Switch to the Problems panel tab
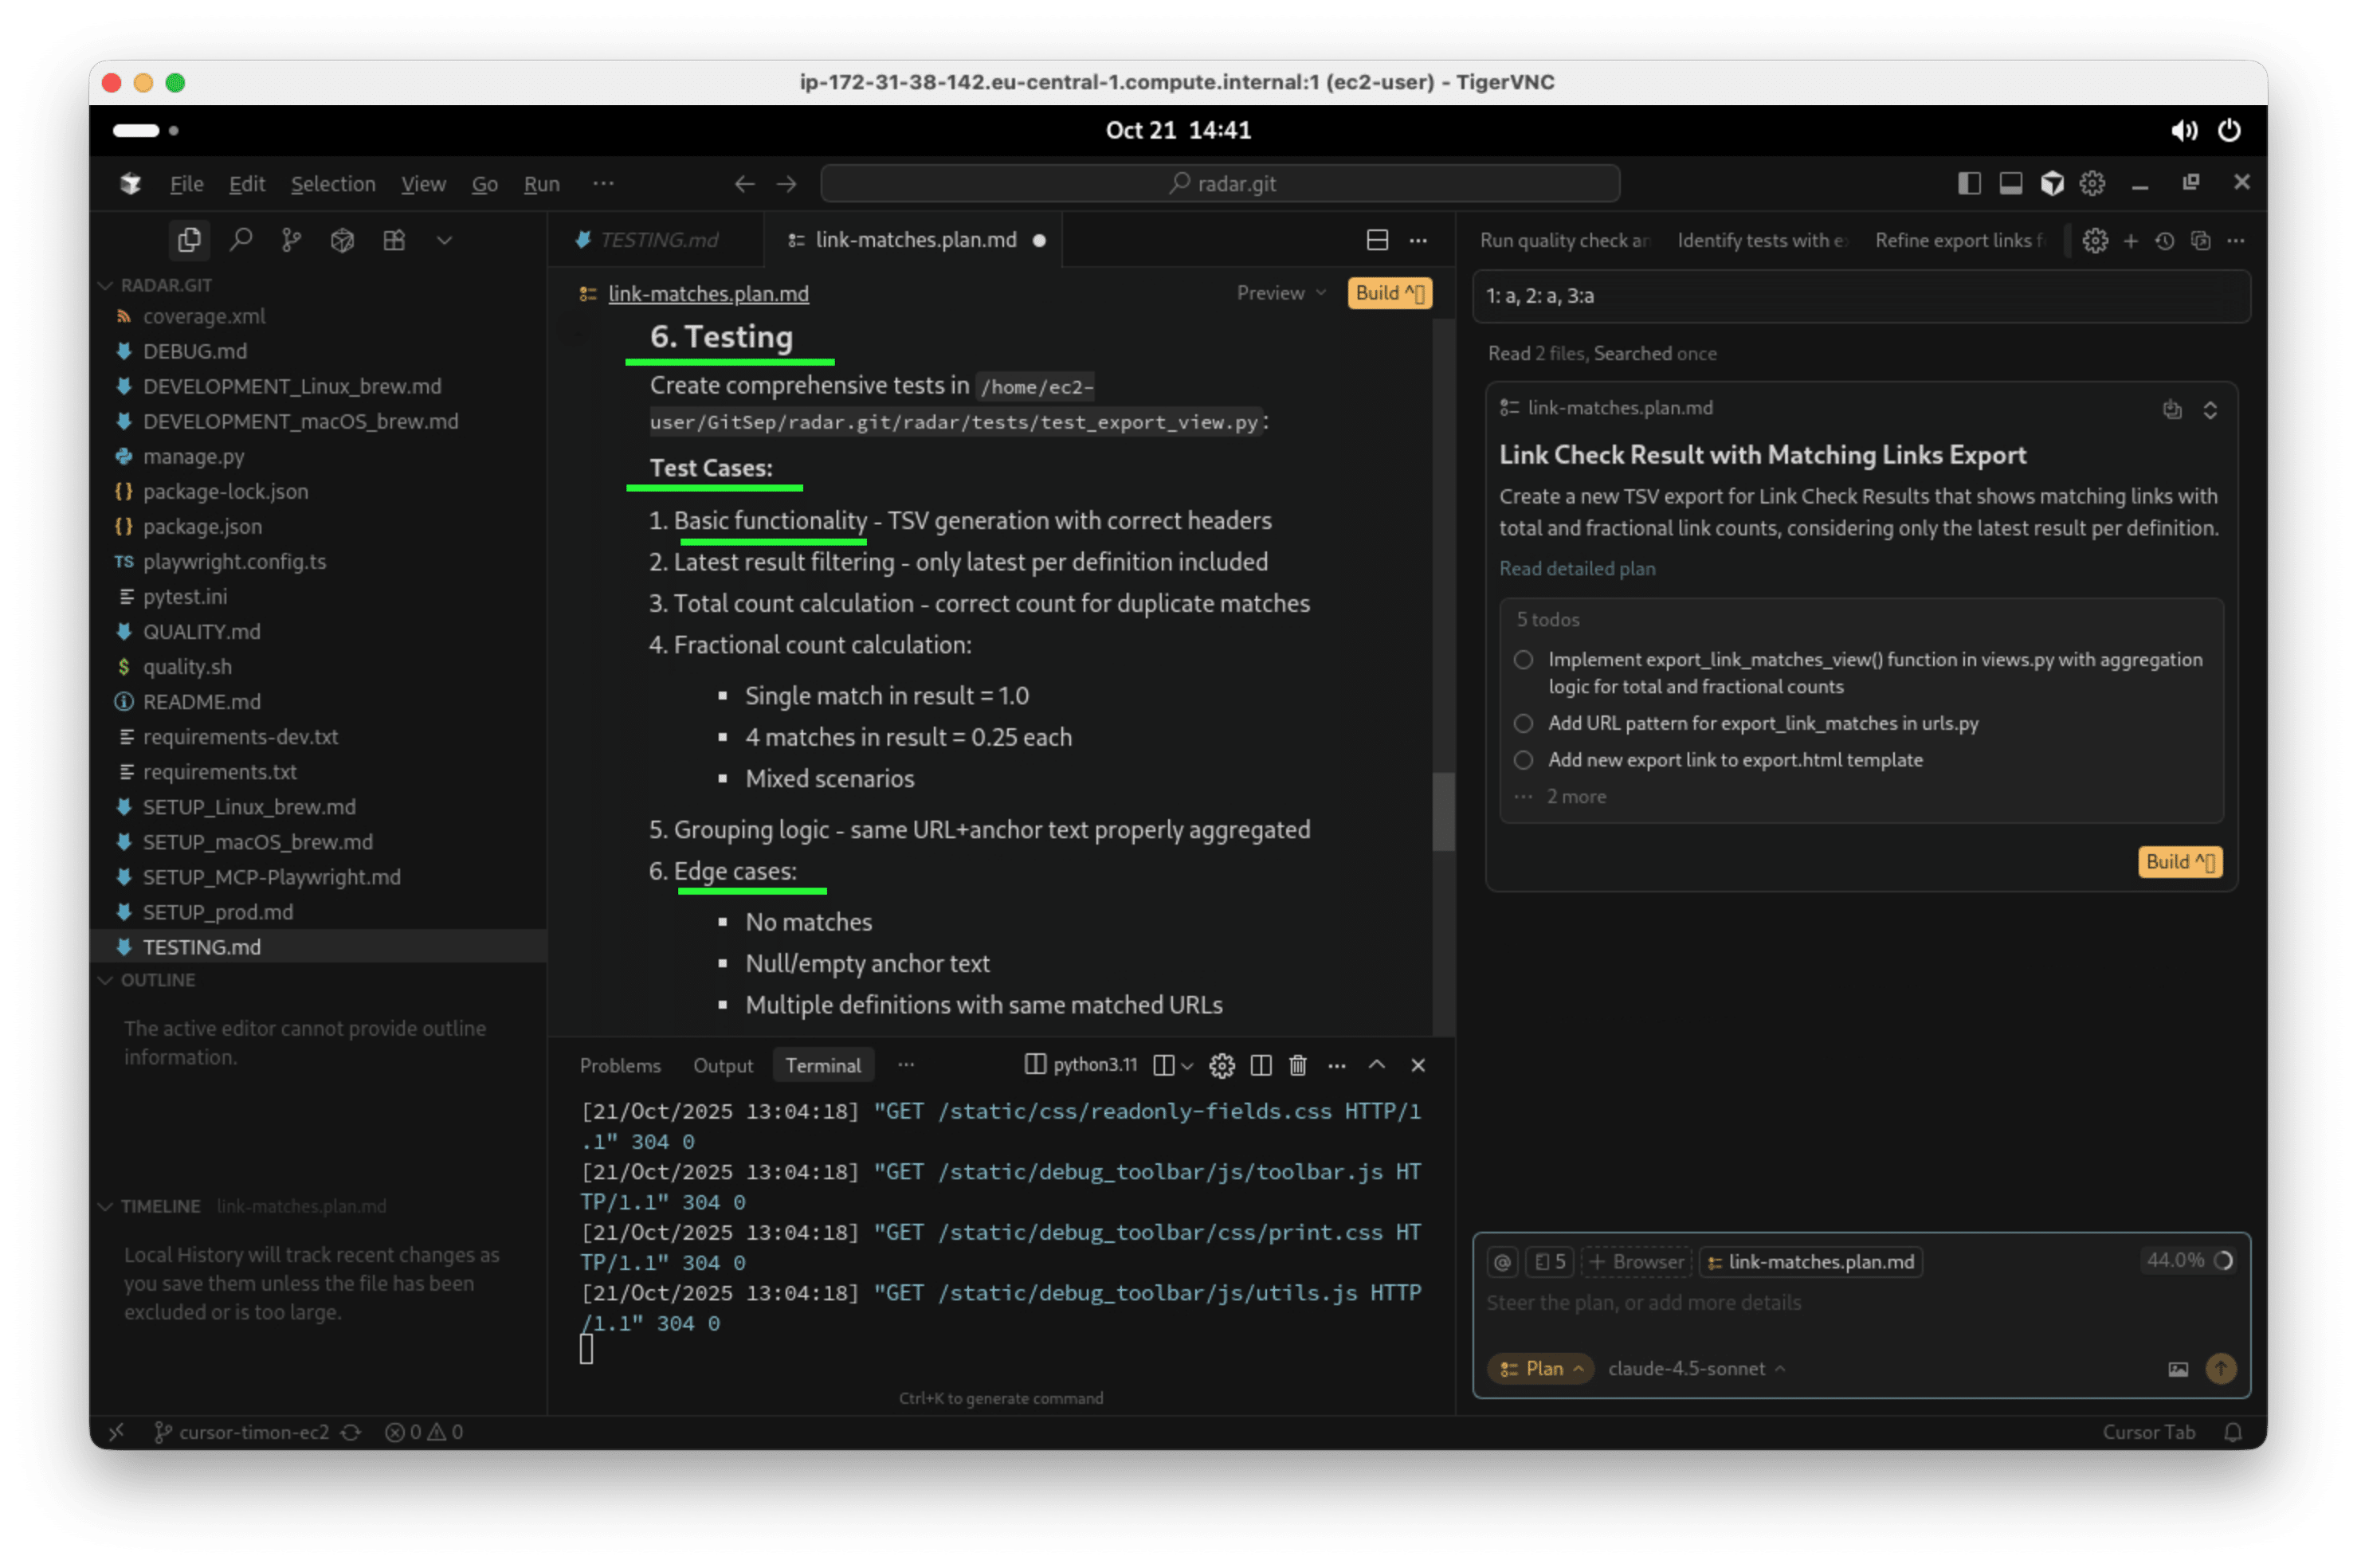 [x=620, y=1065]
